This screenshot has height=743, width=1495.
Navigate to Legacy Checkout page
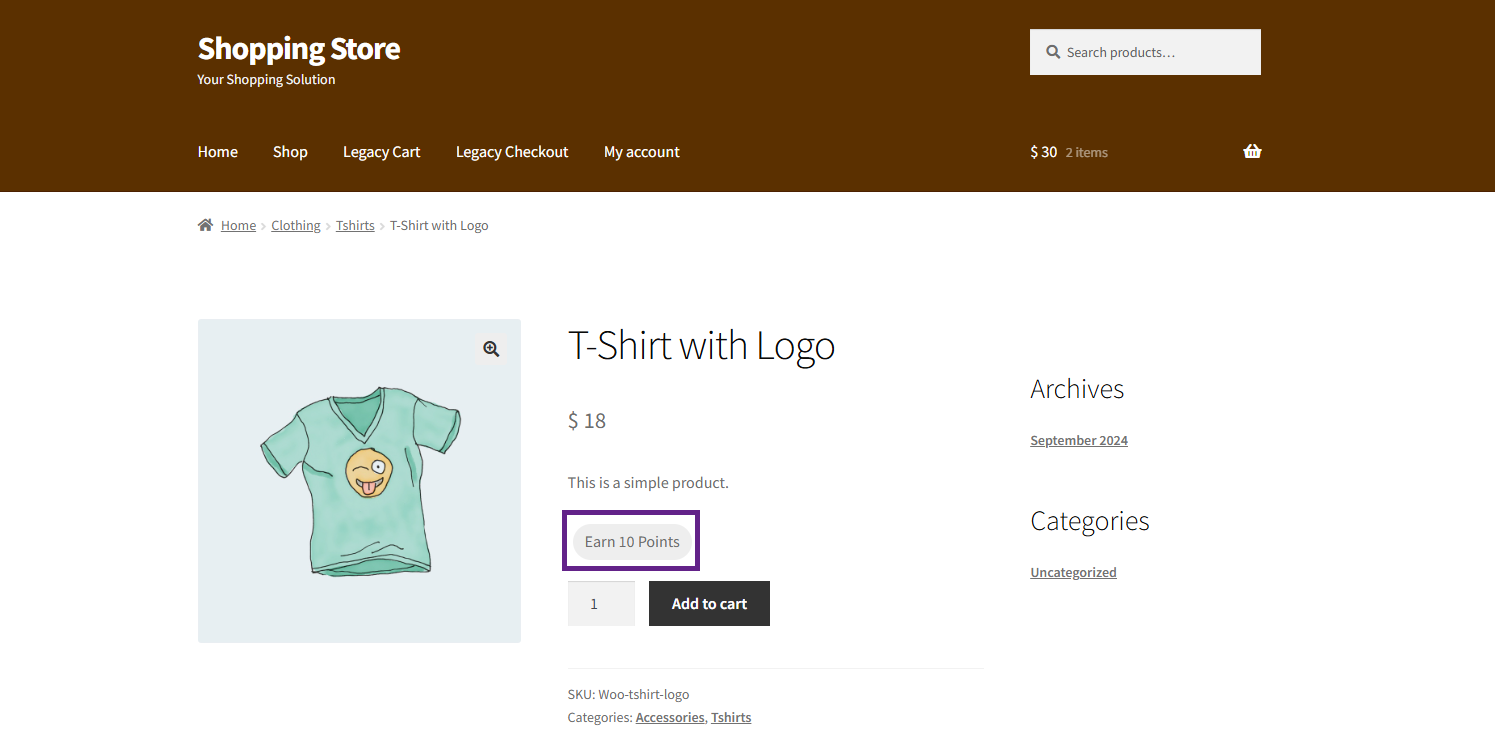[511, 152]
